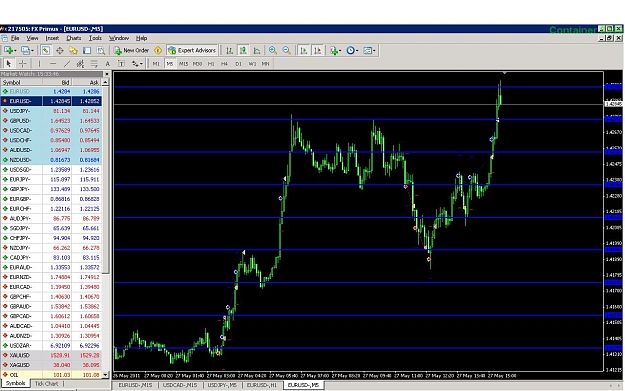625x391 pixels.
Task: Set timeframe to H4
Action: [x=224, y=63]
